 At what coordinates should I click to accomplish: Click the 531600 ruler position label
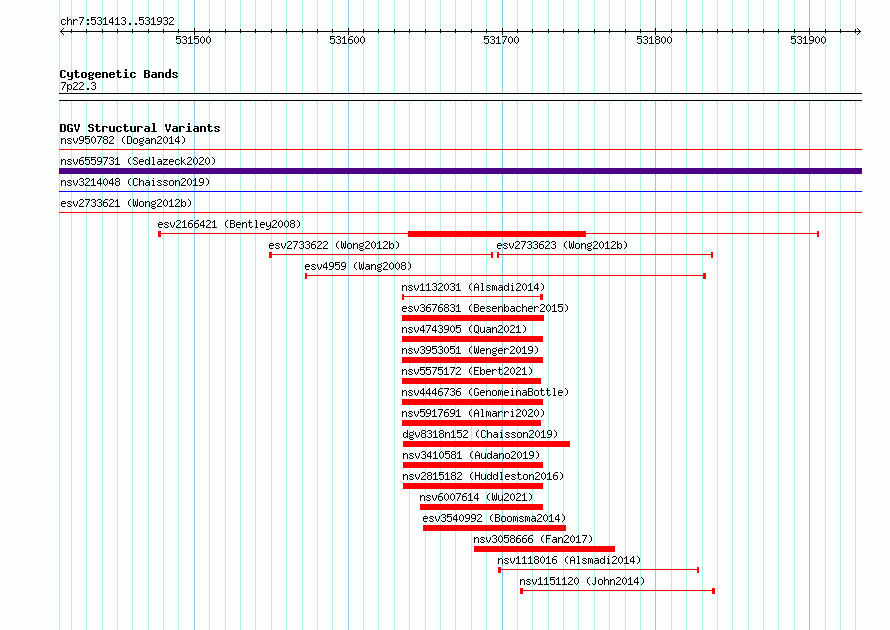coord(347,40)
